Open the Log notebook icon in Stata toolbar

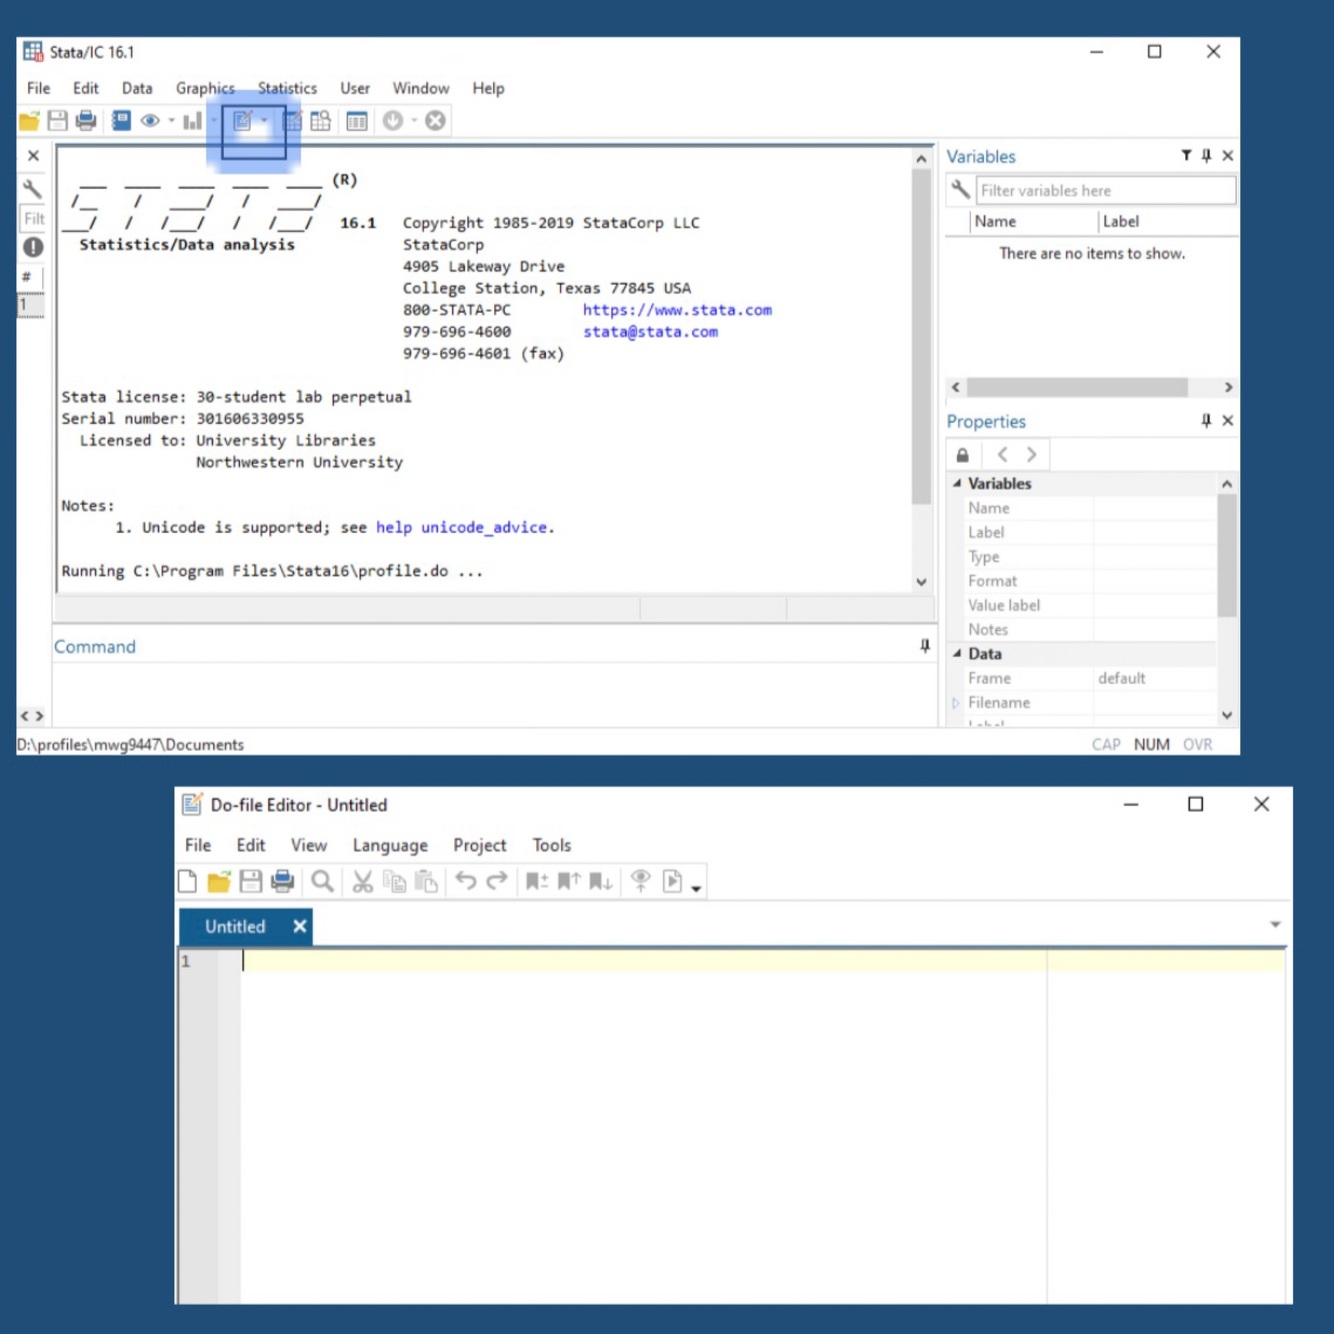point(121,121)
